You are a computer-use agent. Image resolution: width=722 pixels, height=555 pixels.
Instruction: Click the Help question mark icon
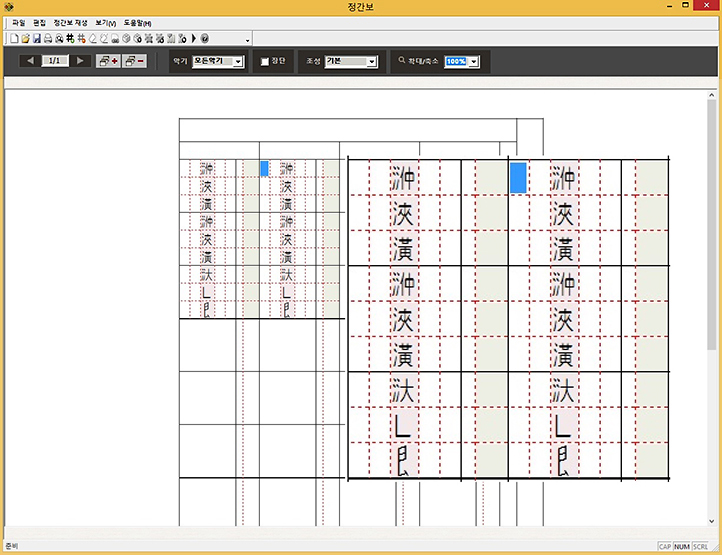tap(204, 39)
